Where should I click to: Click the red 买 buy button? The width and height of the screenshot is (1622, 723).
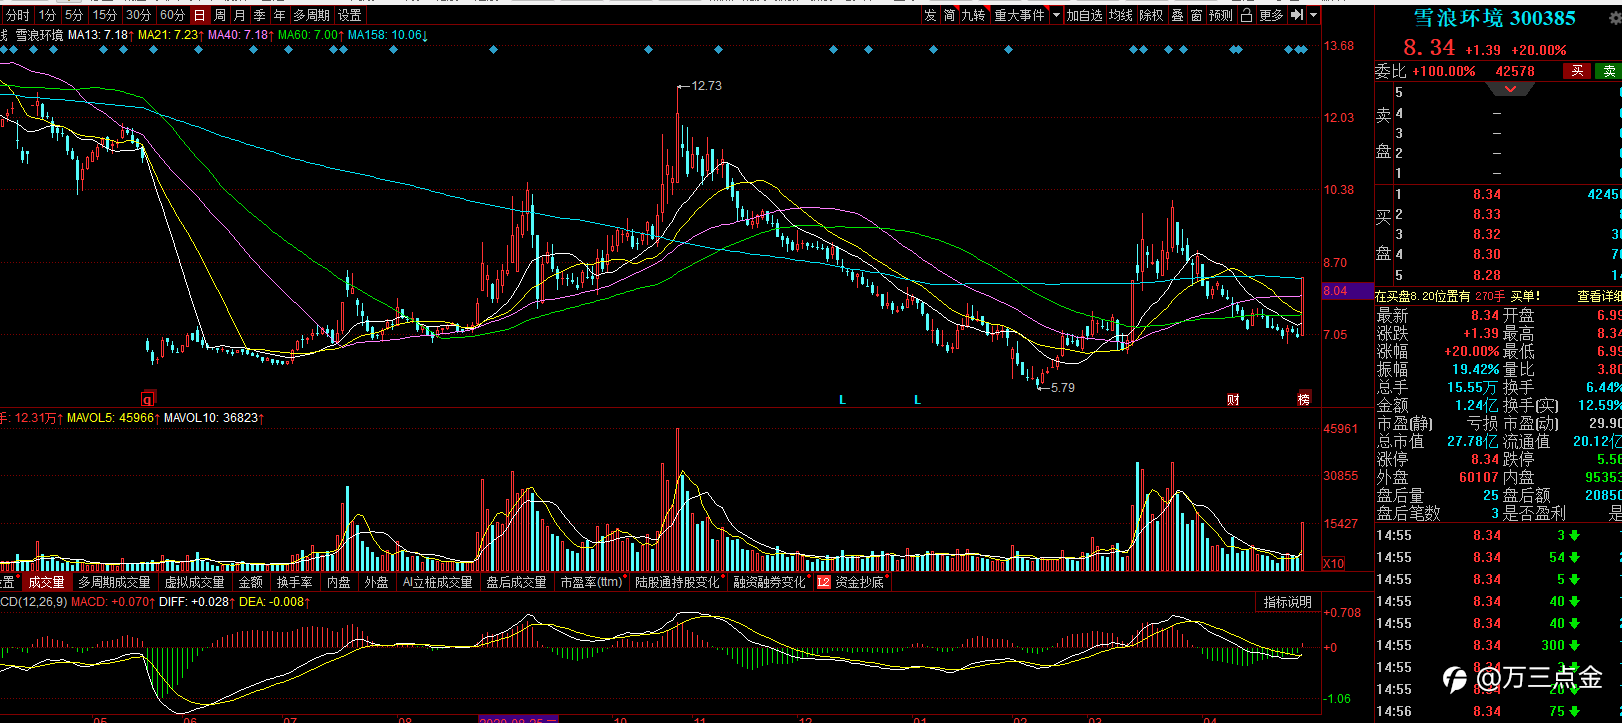tap(1577, 71)
